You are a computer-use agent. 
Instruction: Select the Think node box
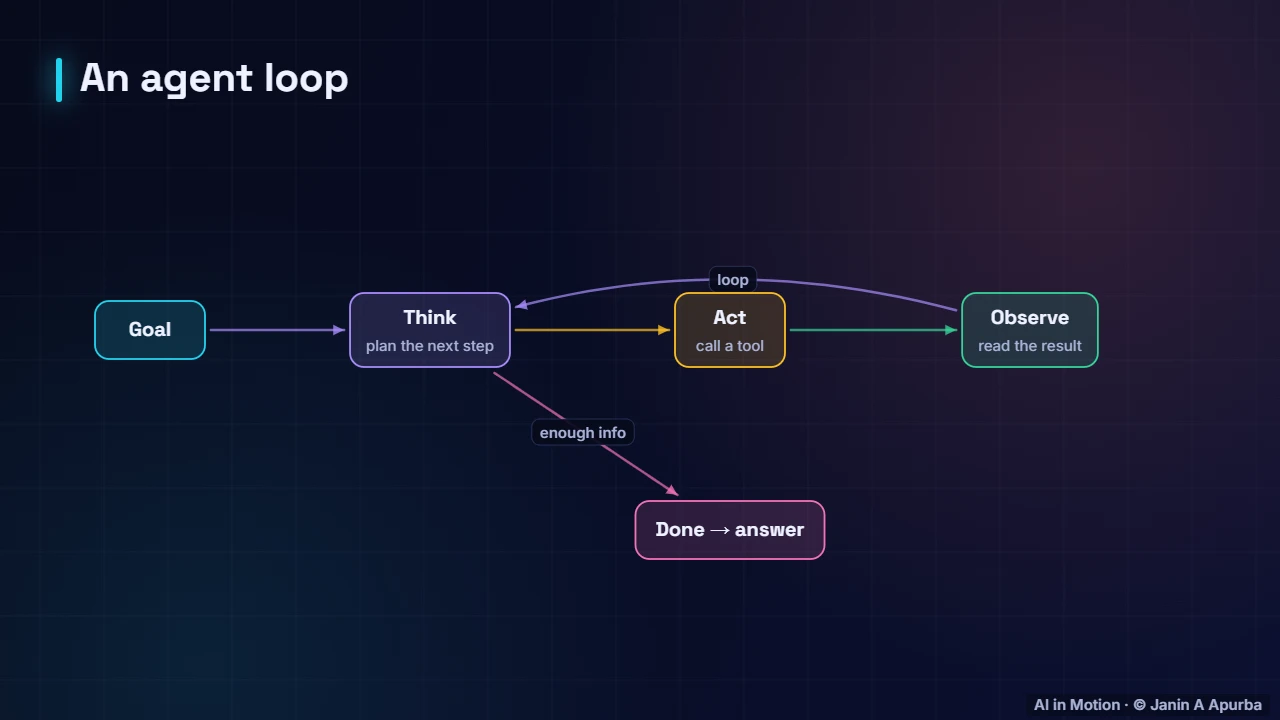[x=430, y=330]
